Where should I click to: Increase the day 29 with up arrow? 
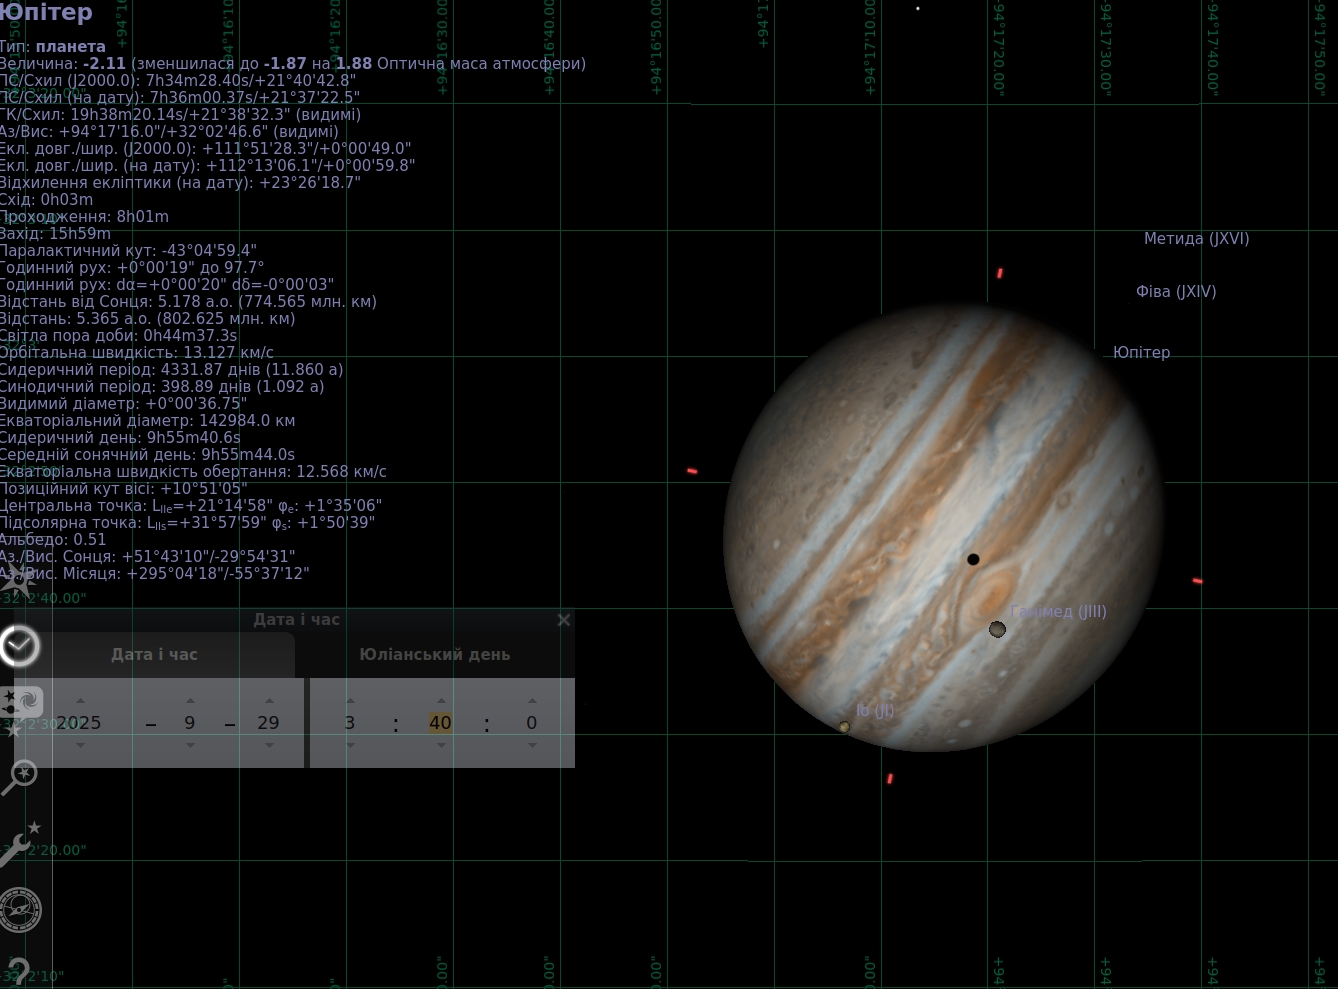pos(269,701)
